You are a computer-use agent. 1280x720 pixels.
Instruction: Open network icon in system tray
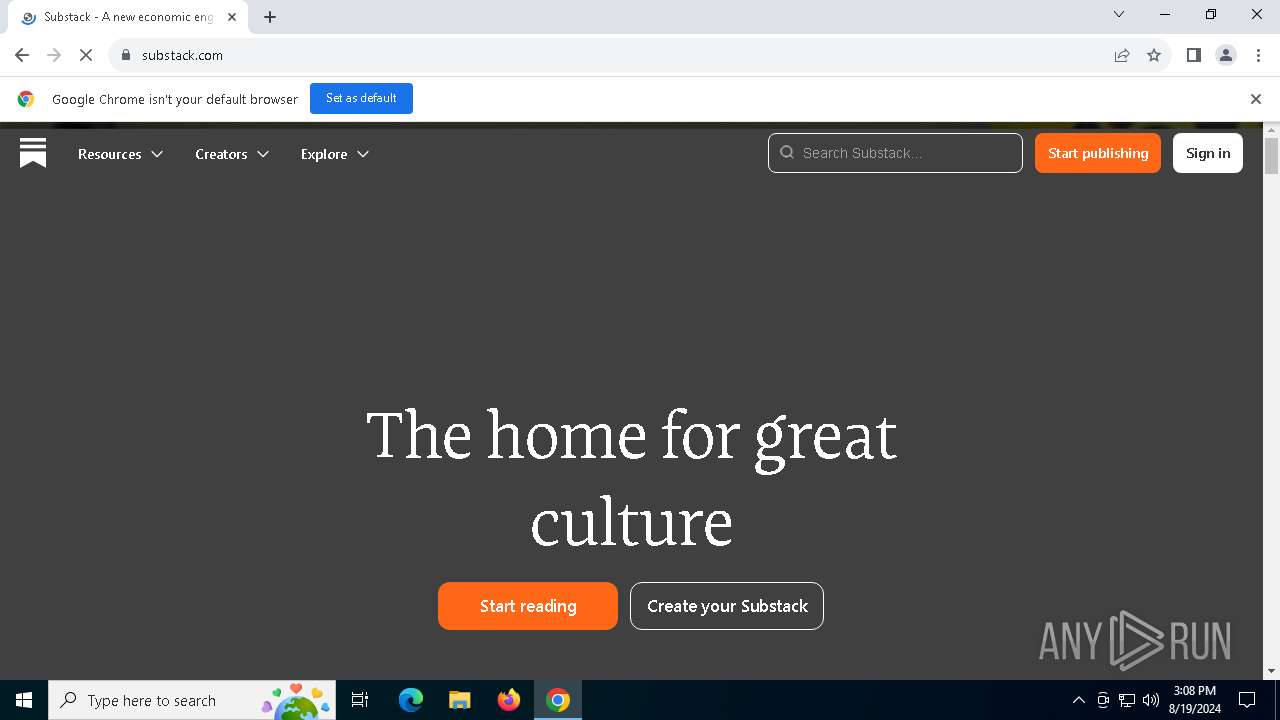(x=1127, y=700)
